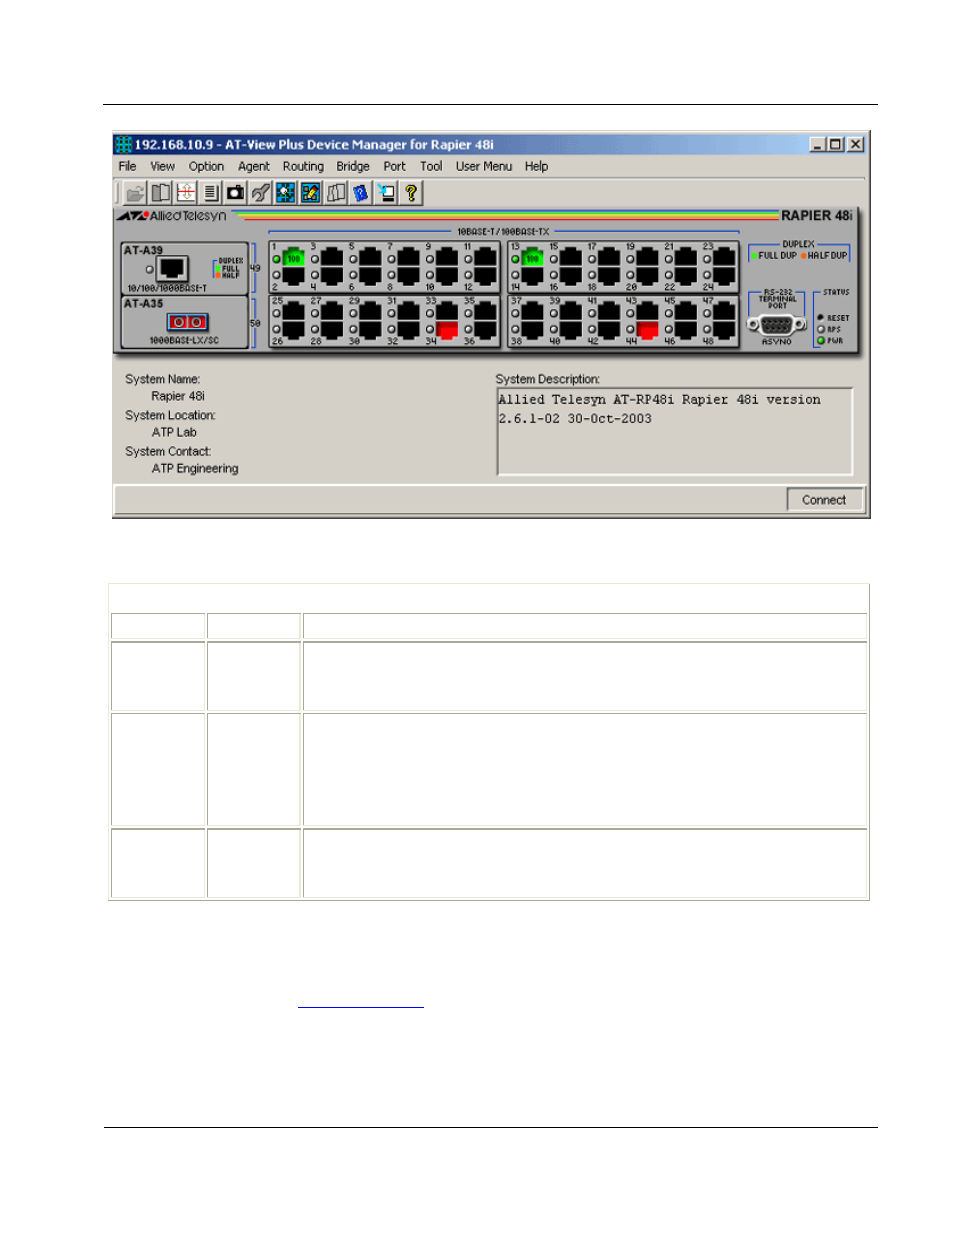Open the Option menu

click(206, 167)
